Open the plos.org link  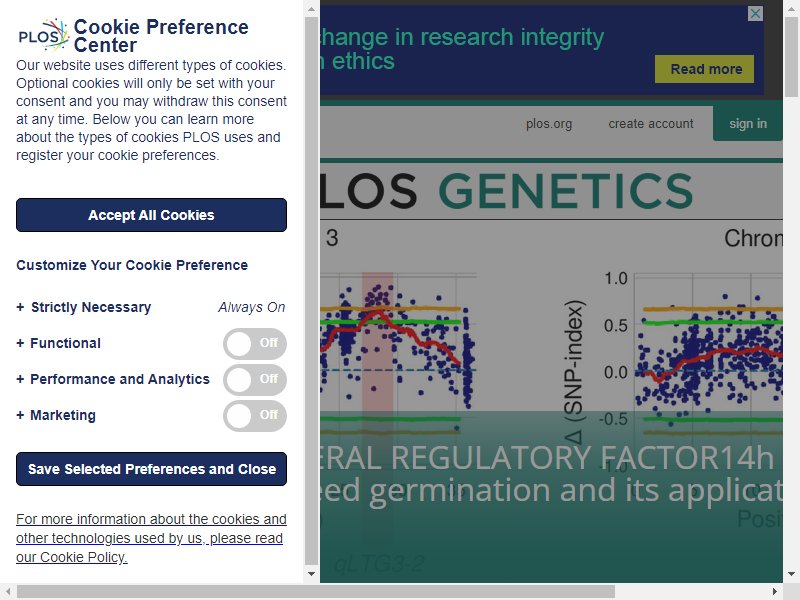(549, 124)
